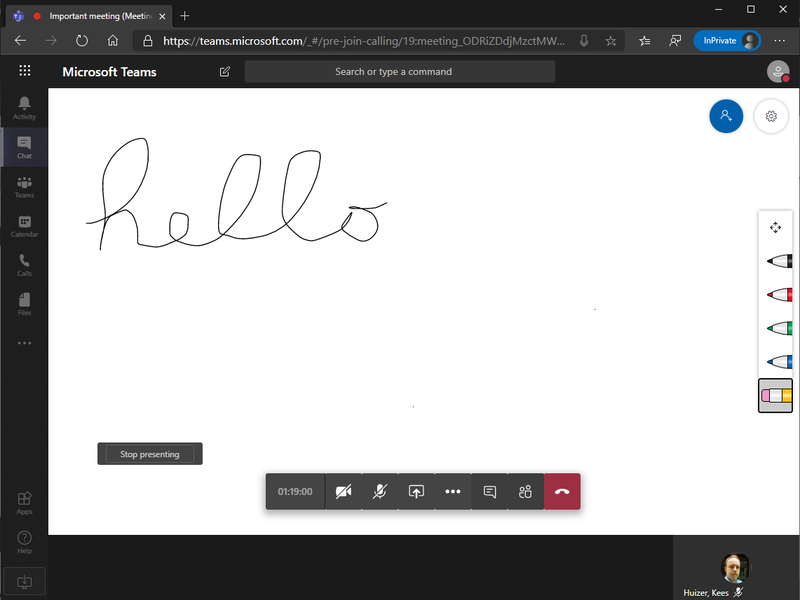Select the whiteboard eraser tool
Image resolution: width=800 pixels, height=600 pixels.
(776, 395)
